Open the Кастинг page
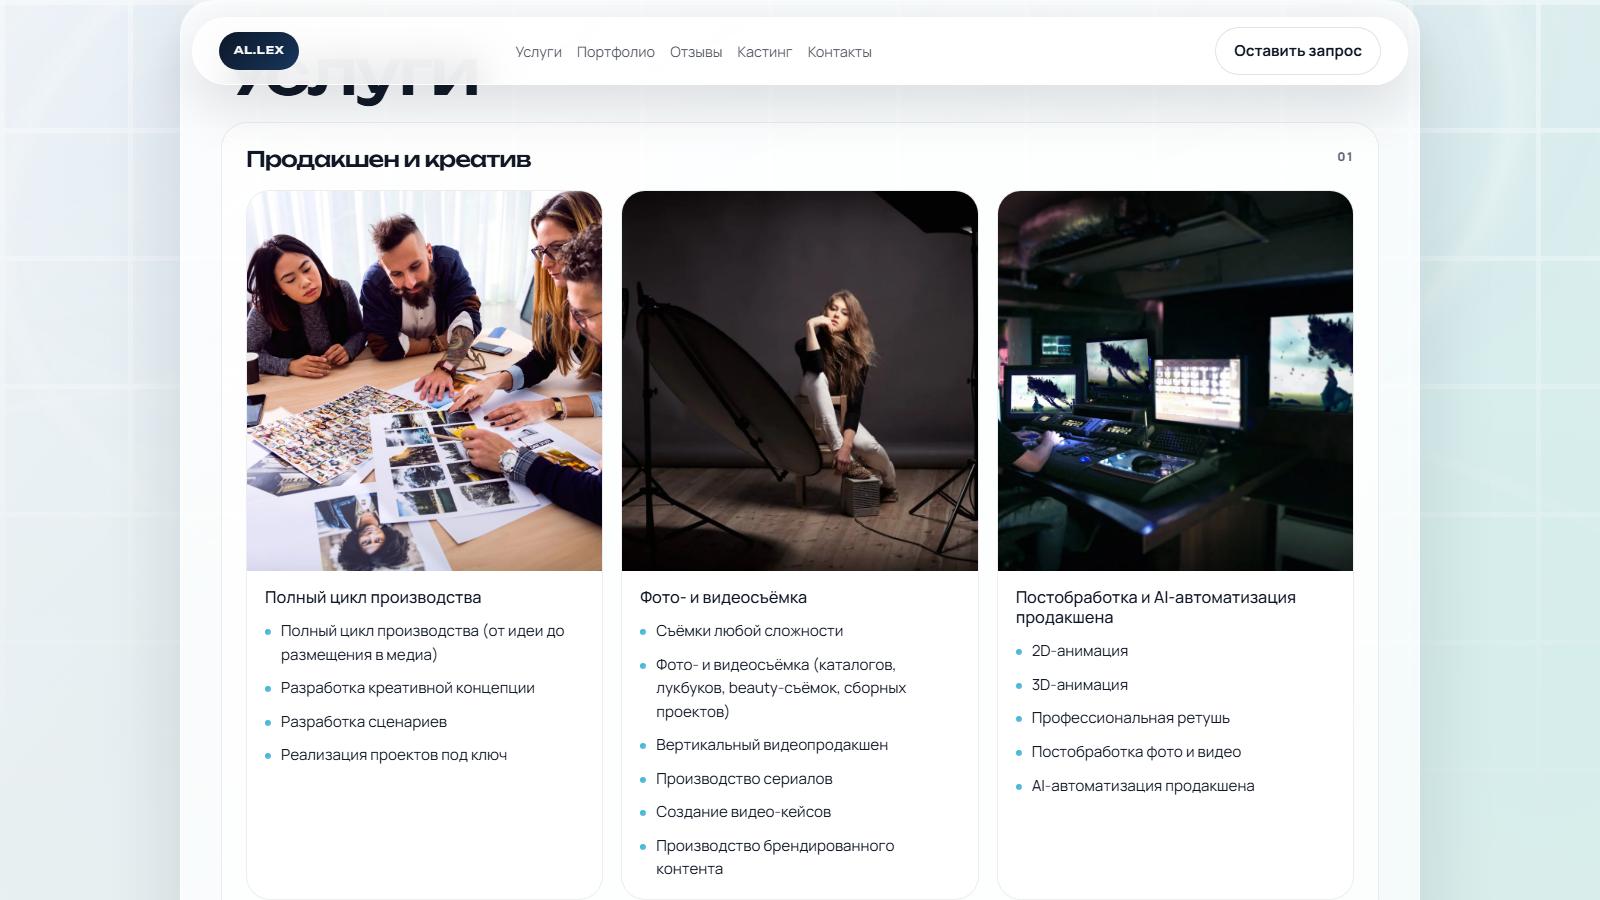The height and width of the screenshot is (900, 1600). pyautogui.click(x=765, y=52)
